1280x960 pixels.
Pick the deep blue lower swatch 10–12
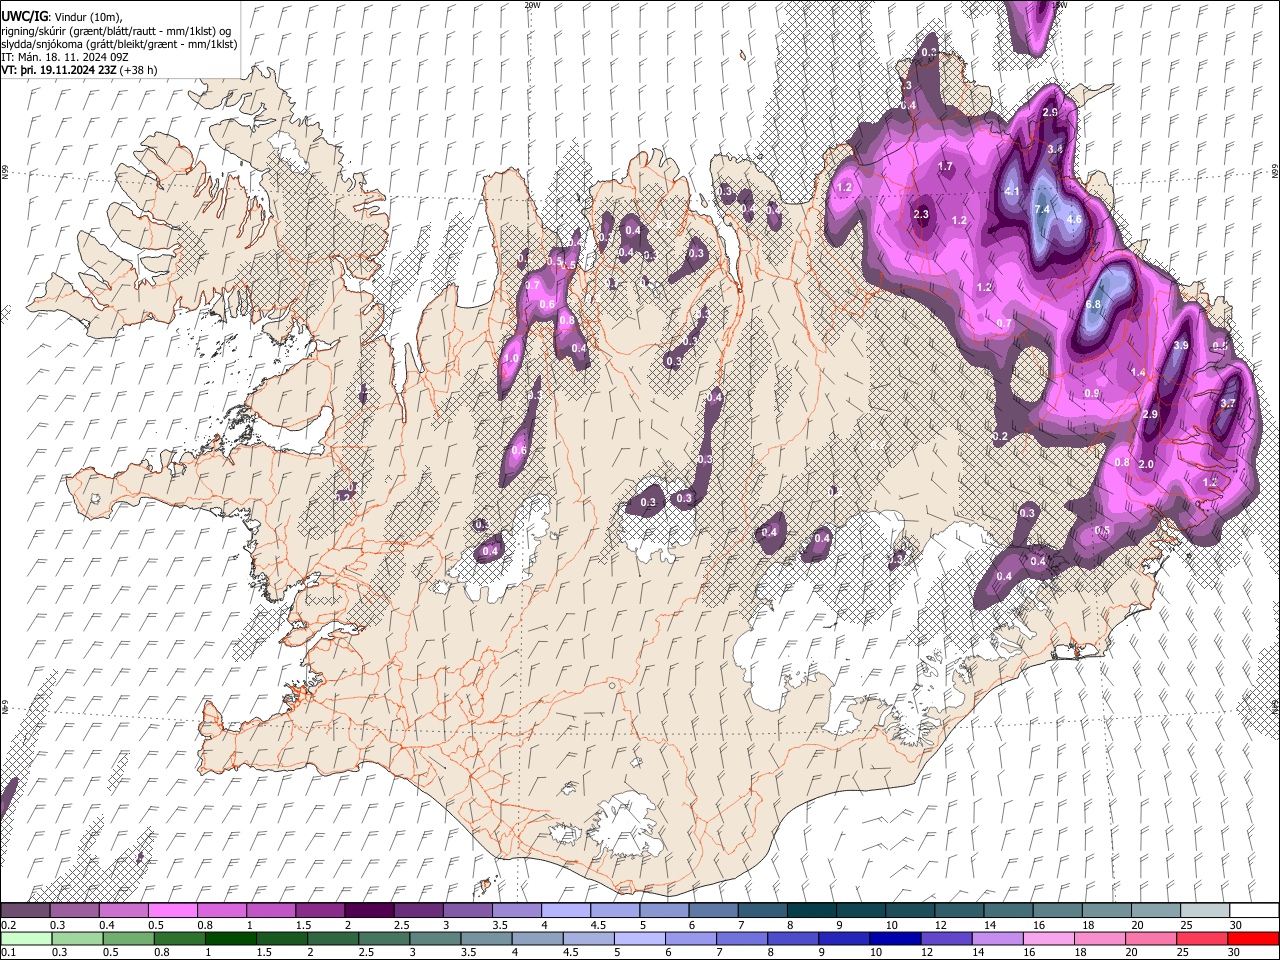(x=895, y=939)
